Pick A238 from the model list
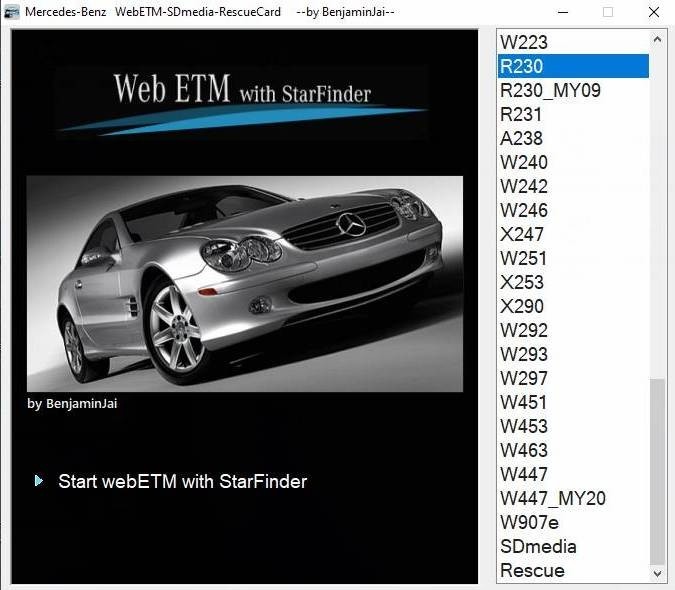 click(573, 138)
